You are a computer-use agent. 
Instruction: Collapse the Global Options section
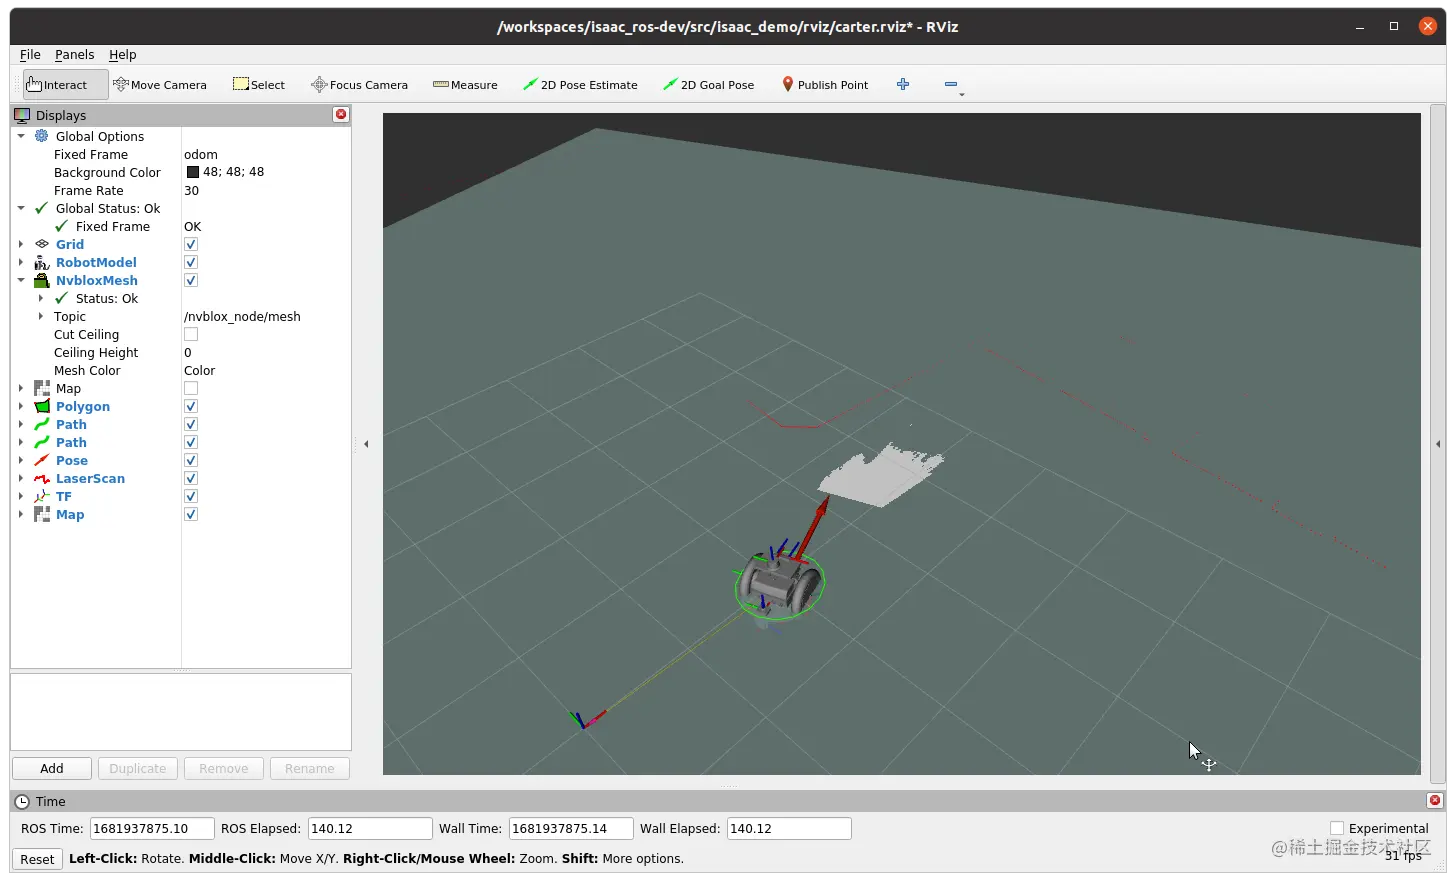(22, 136)
